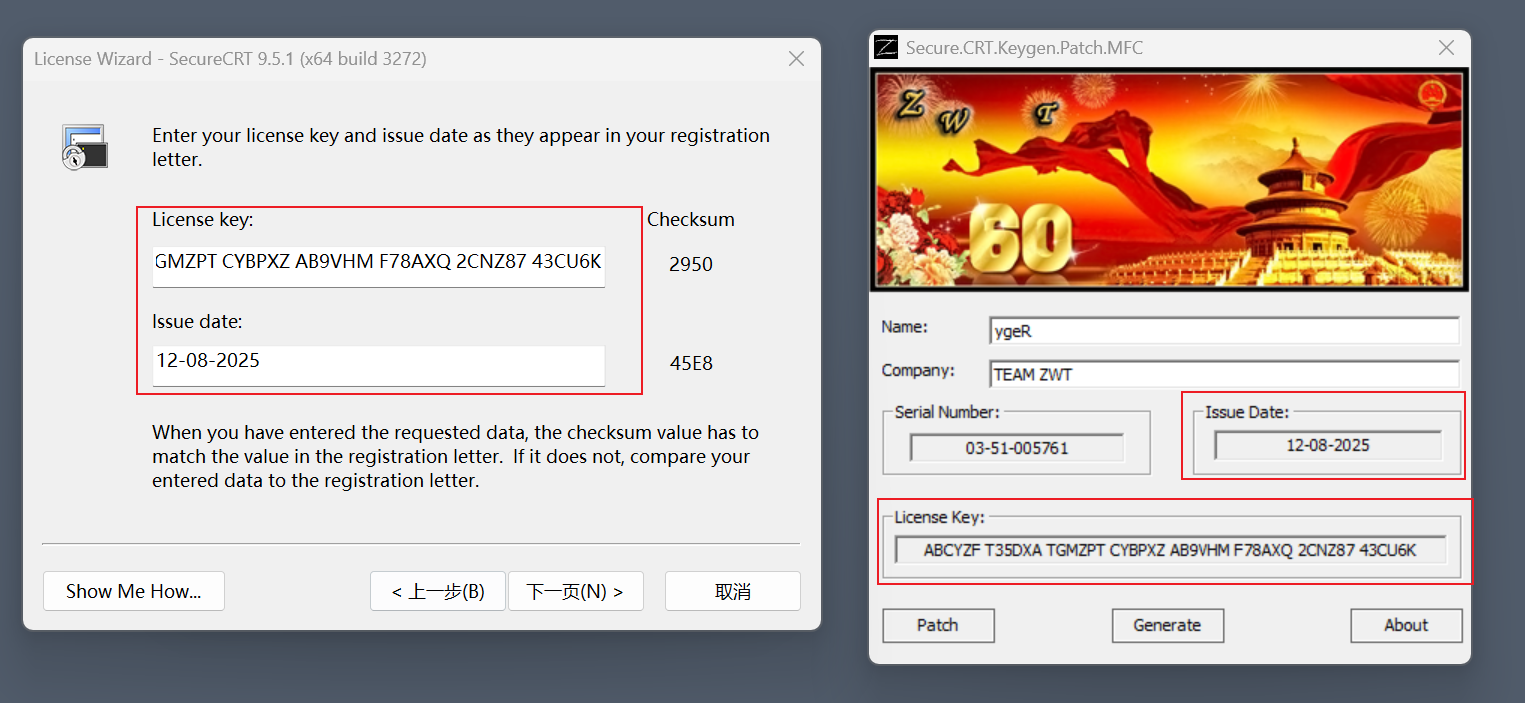The height and width of the screenshot is (703, 1525).
Task: Click the "License key:" label in wizard
Action: (203, 220)
